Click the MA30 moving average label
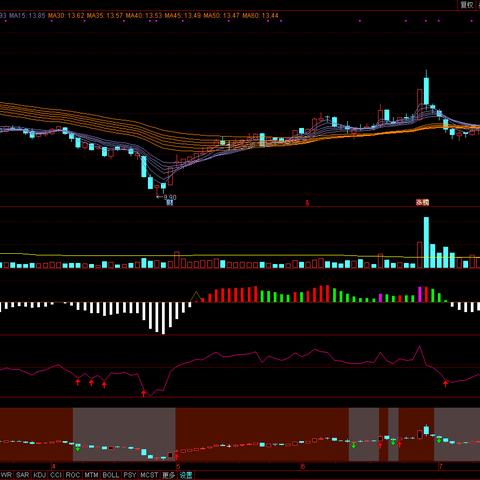This screenshot has width=480, height=480. pyautogui.click(x=66, y=15)
